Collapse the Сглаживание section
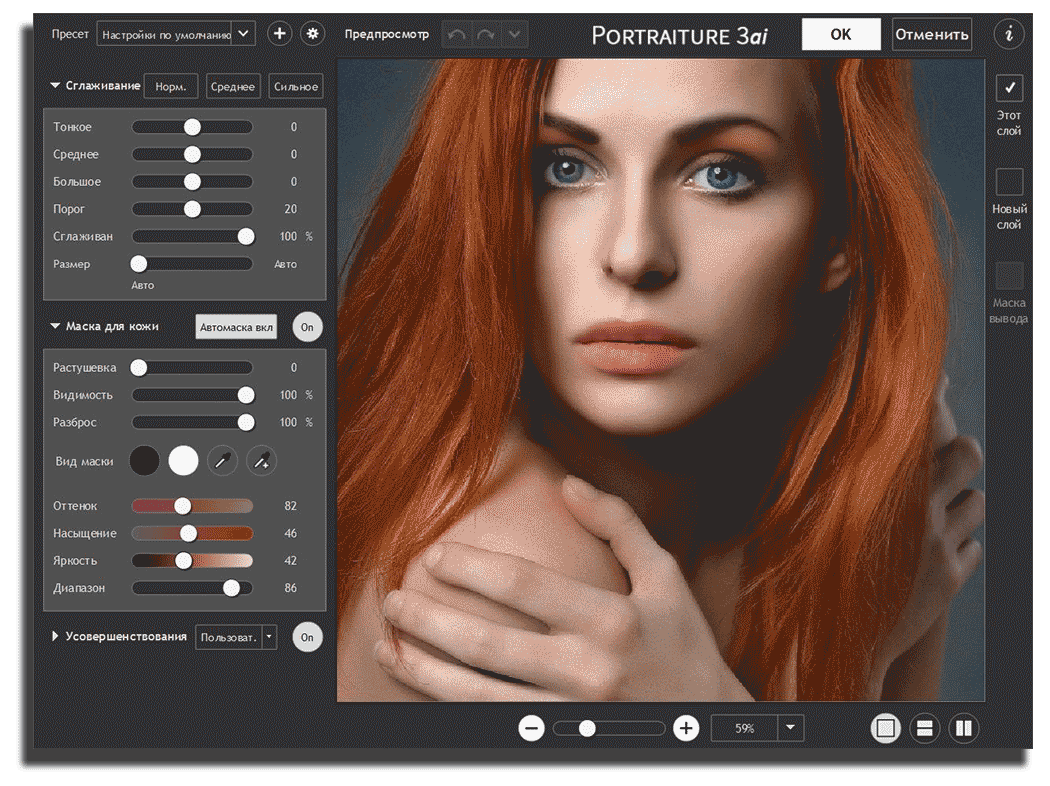 56,86
